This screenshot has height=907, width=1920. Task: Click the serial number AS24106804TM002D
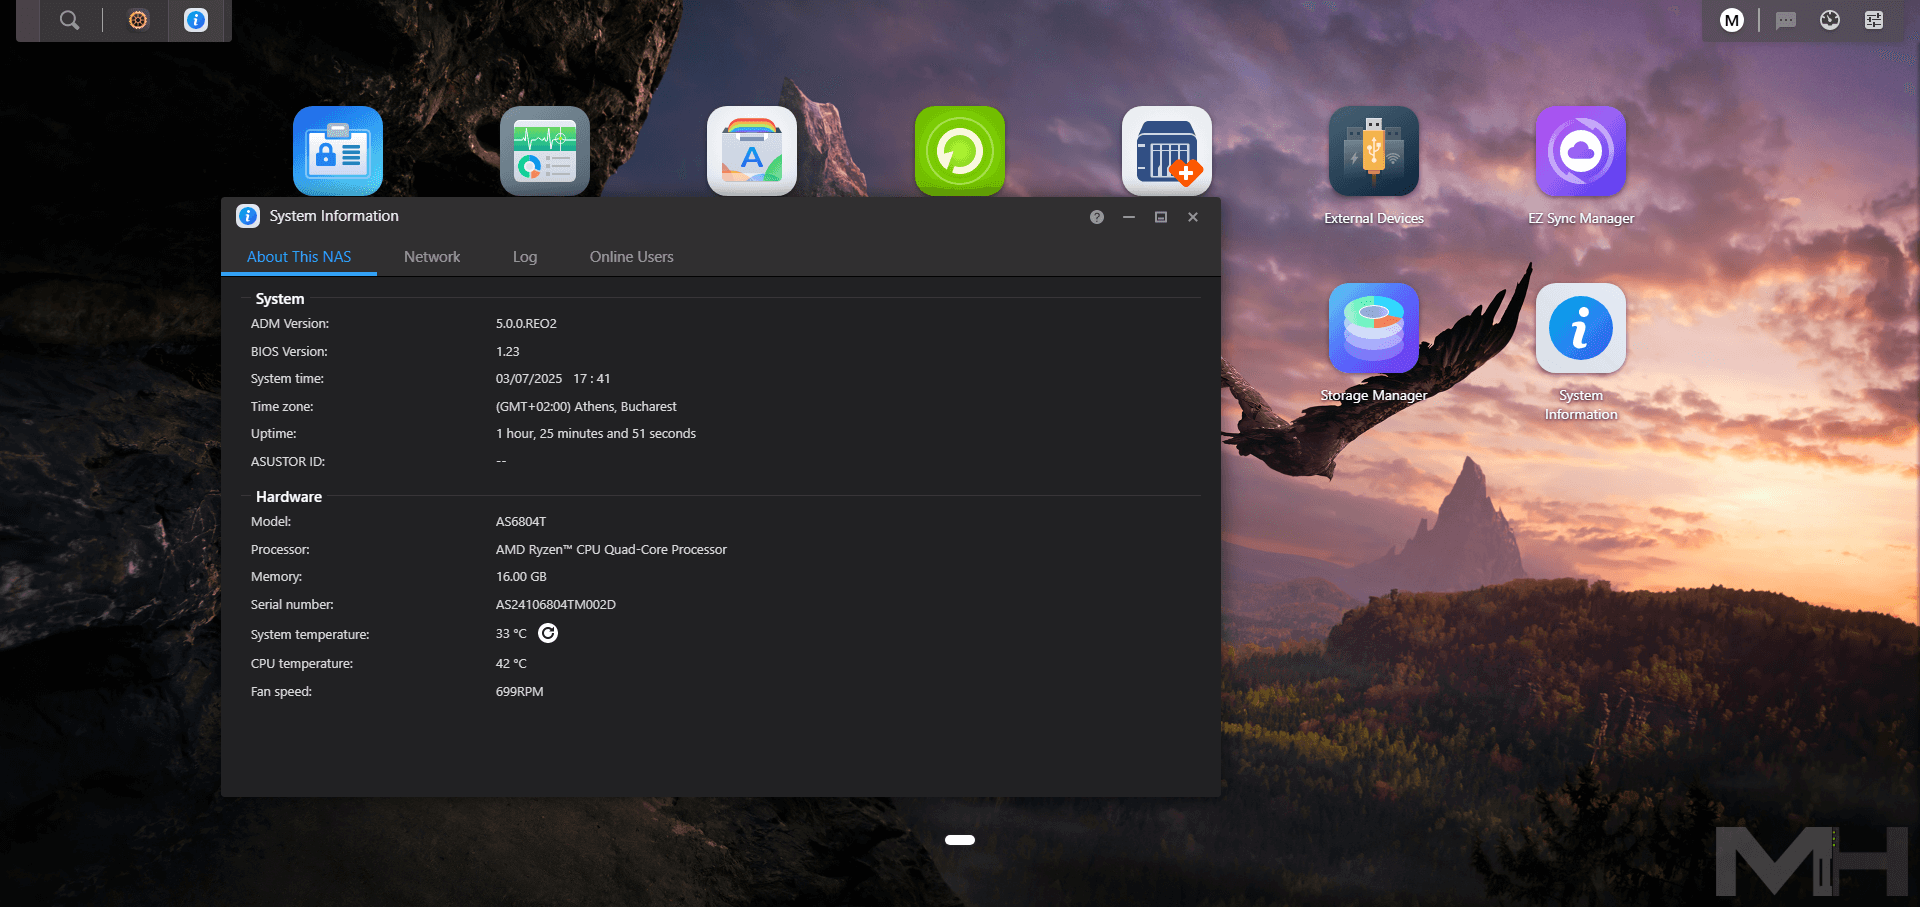coord(556,605)
